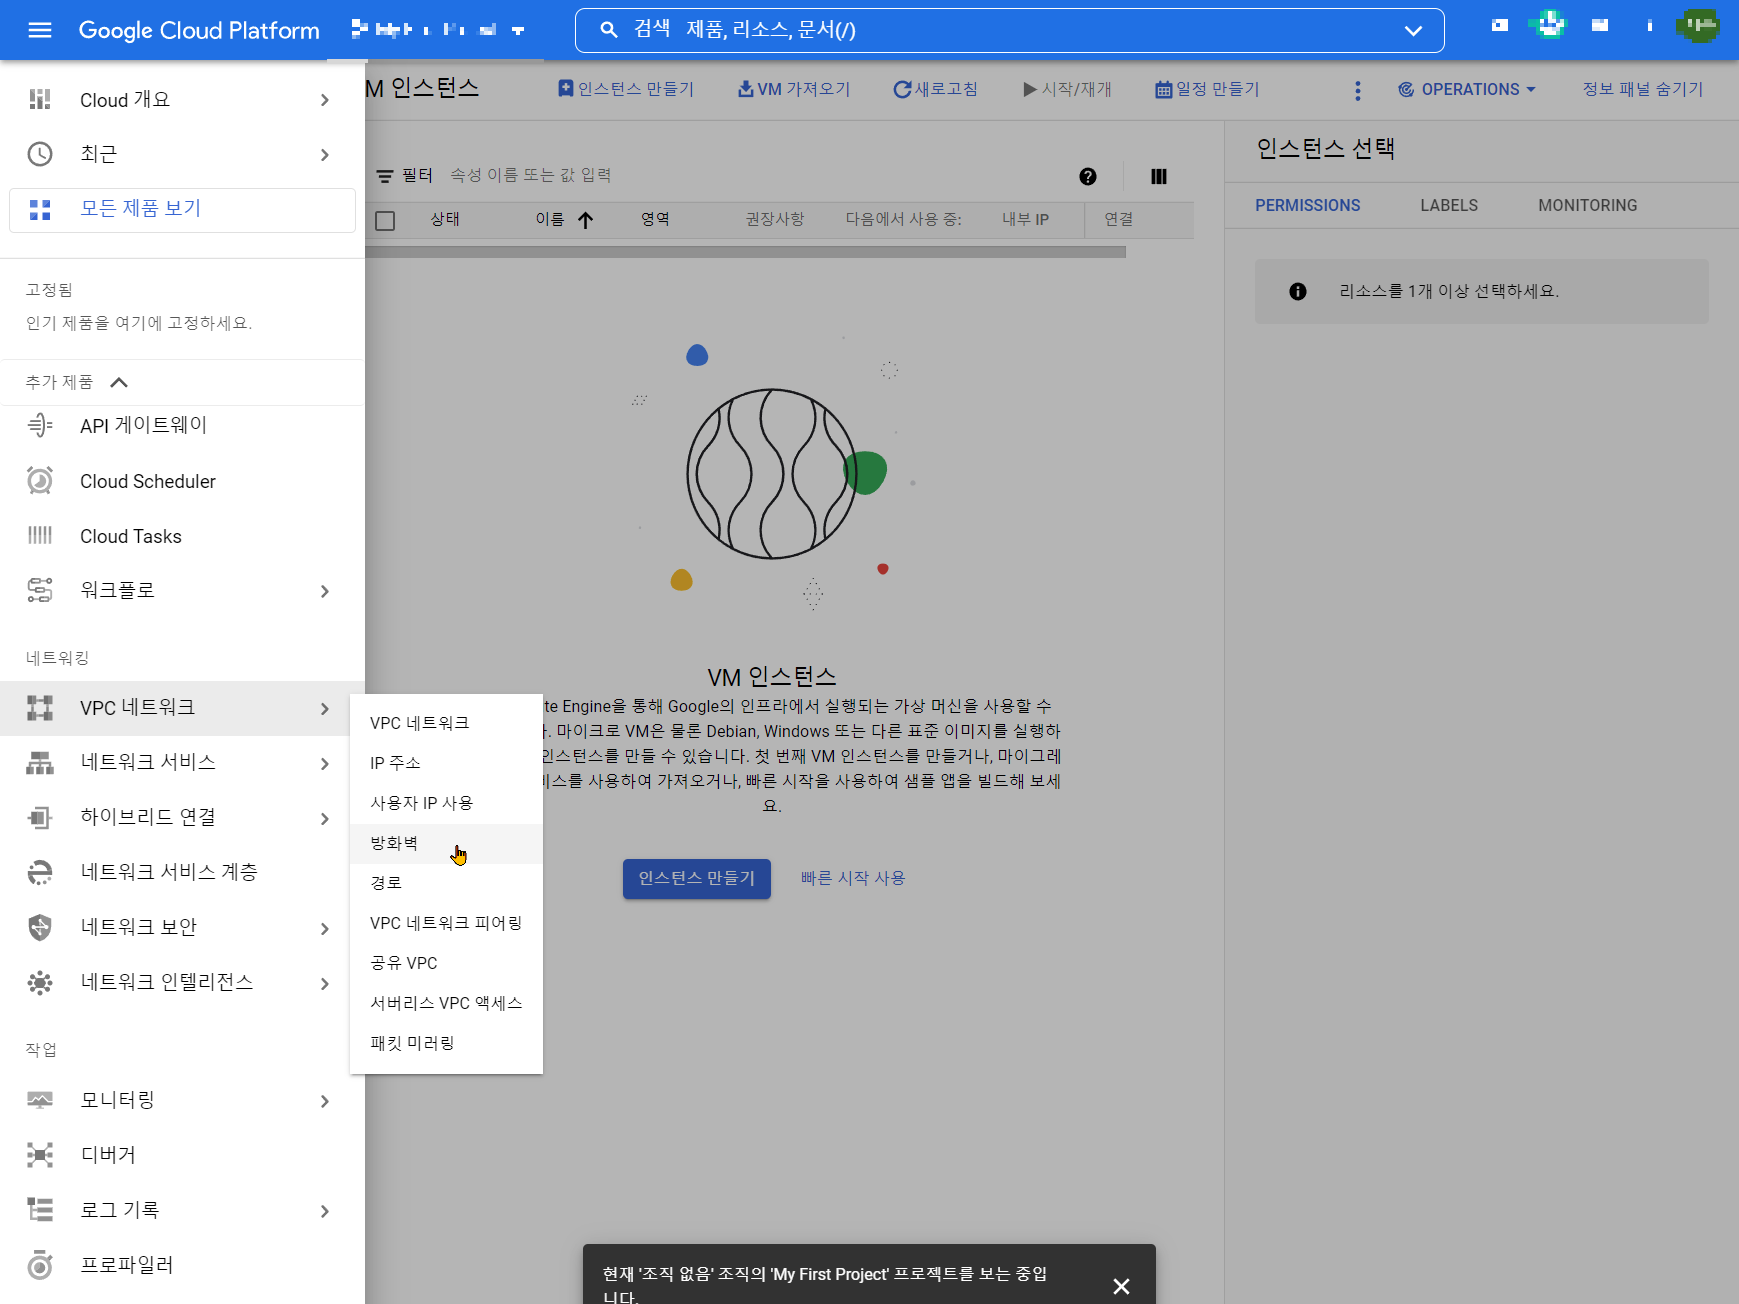This screenshot has height=1304, width=1739.
Task: Expand the 네트워크 보안 submenu arrow
Action: click(325, 928)
